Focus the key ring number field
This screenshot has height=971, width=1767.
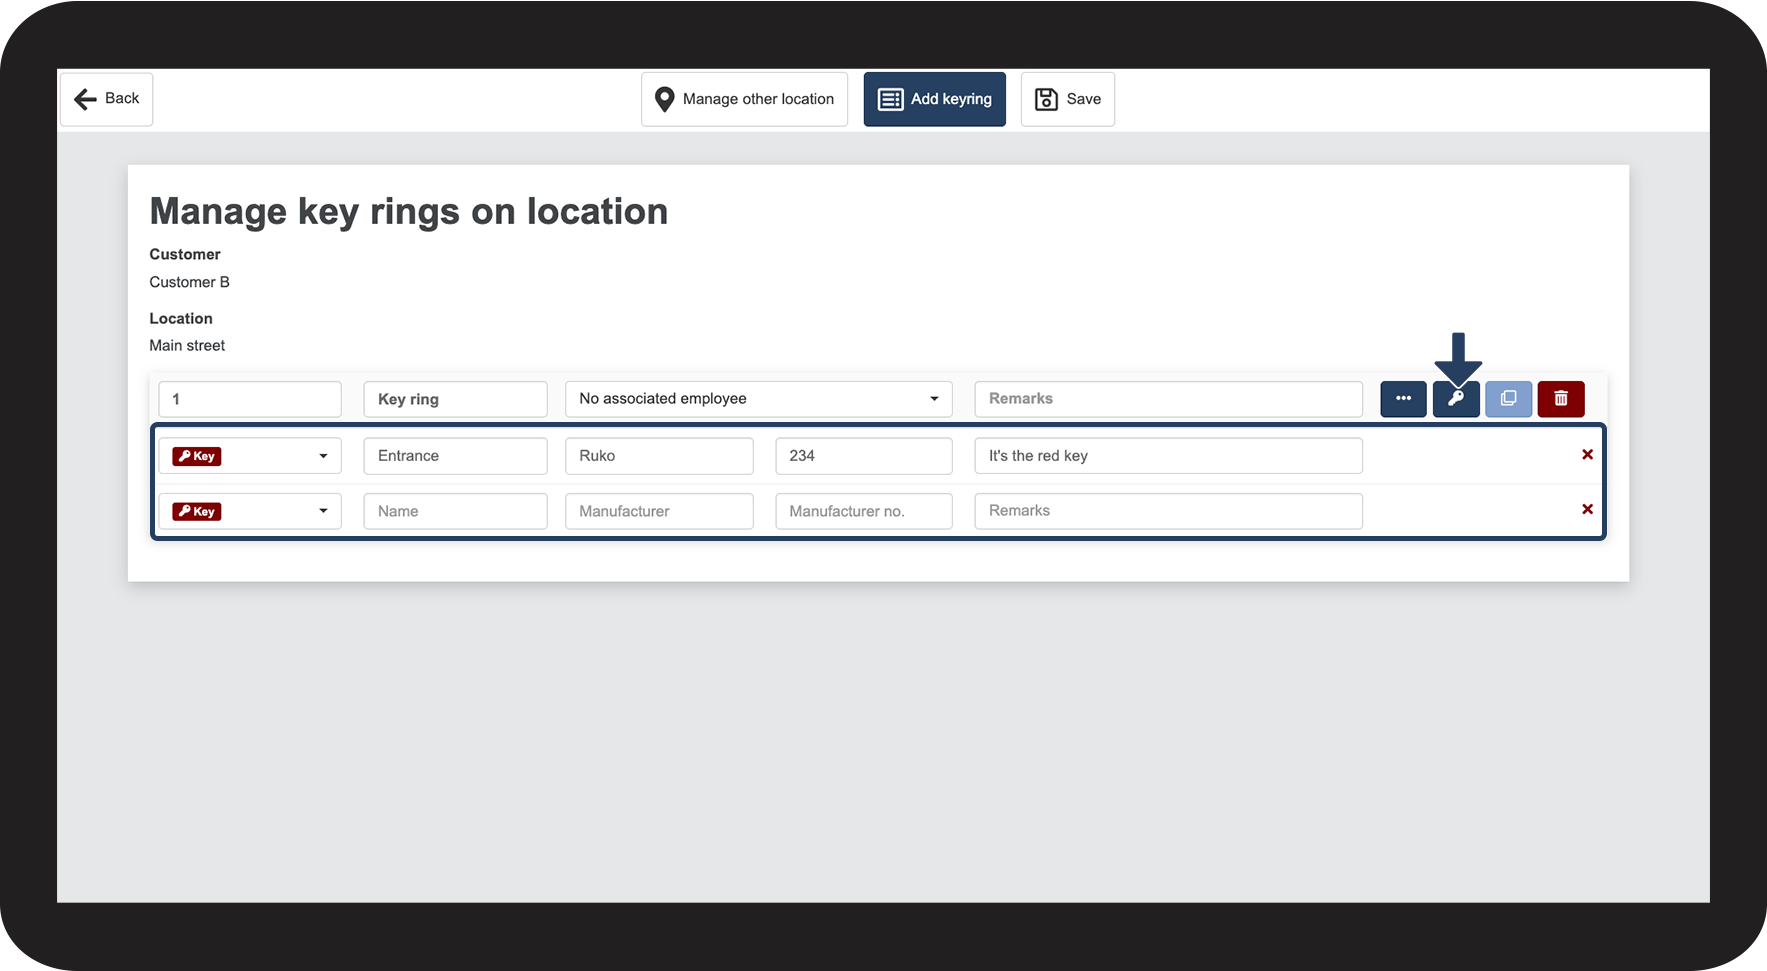tap(250, 399)
